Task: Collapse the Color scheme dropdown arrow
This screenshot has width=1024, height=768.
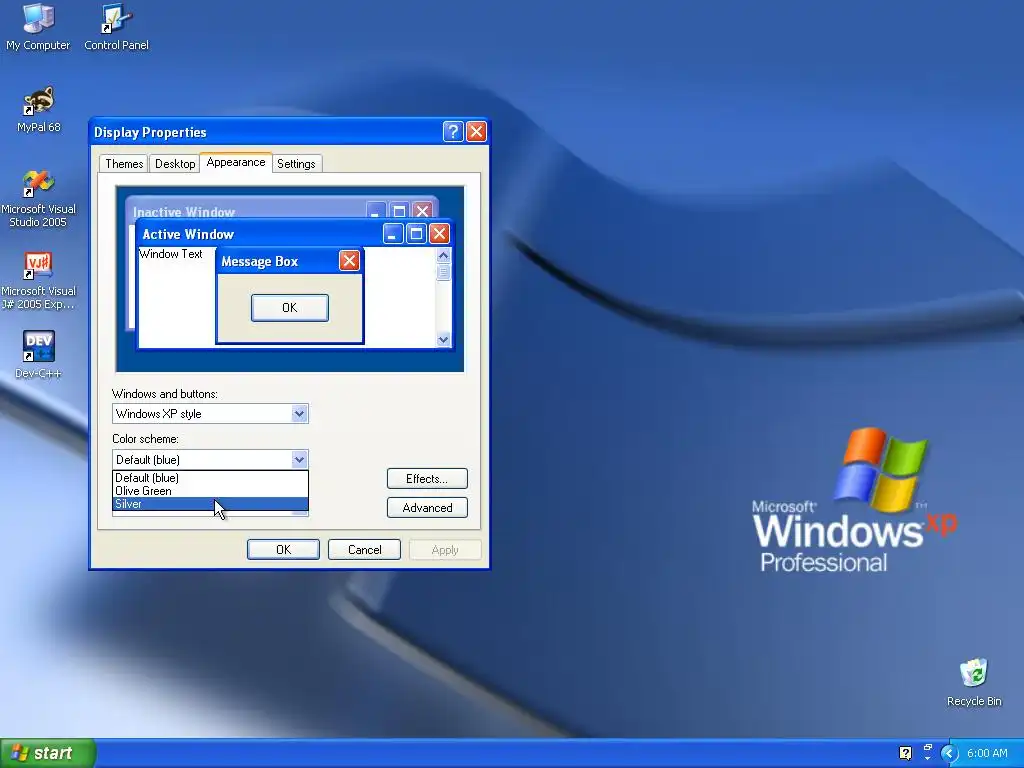Action: pos(299,460)
